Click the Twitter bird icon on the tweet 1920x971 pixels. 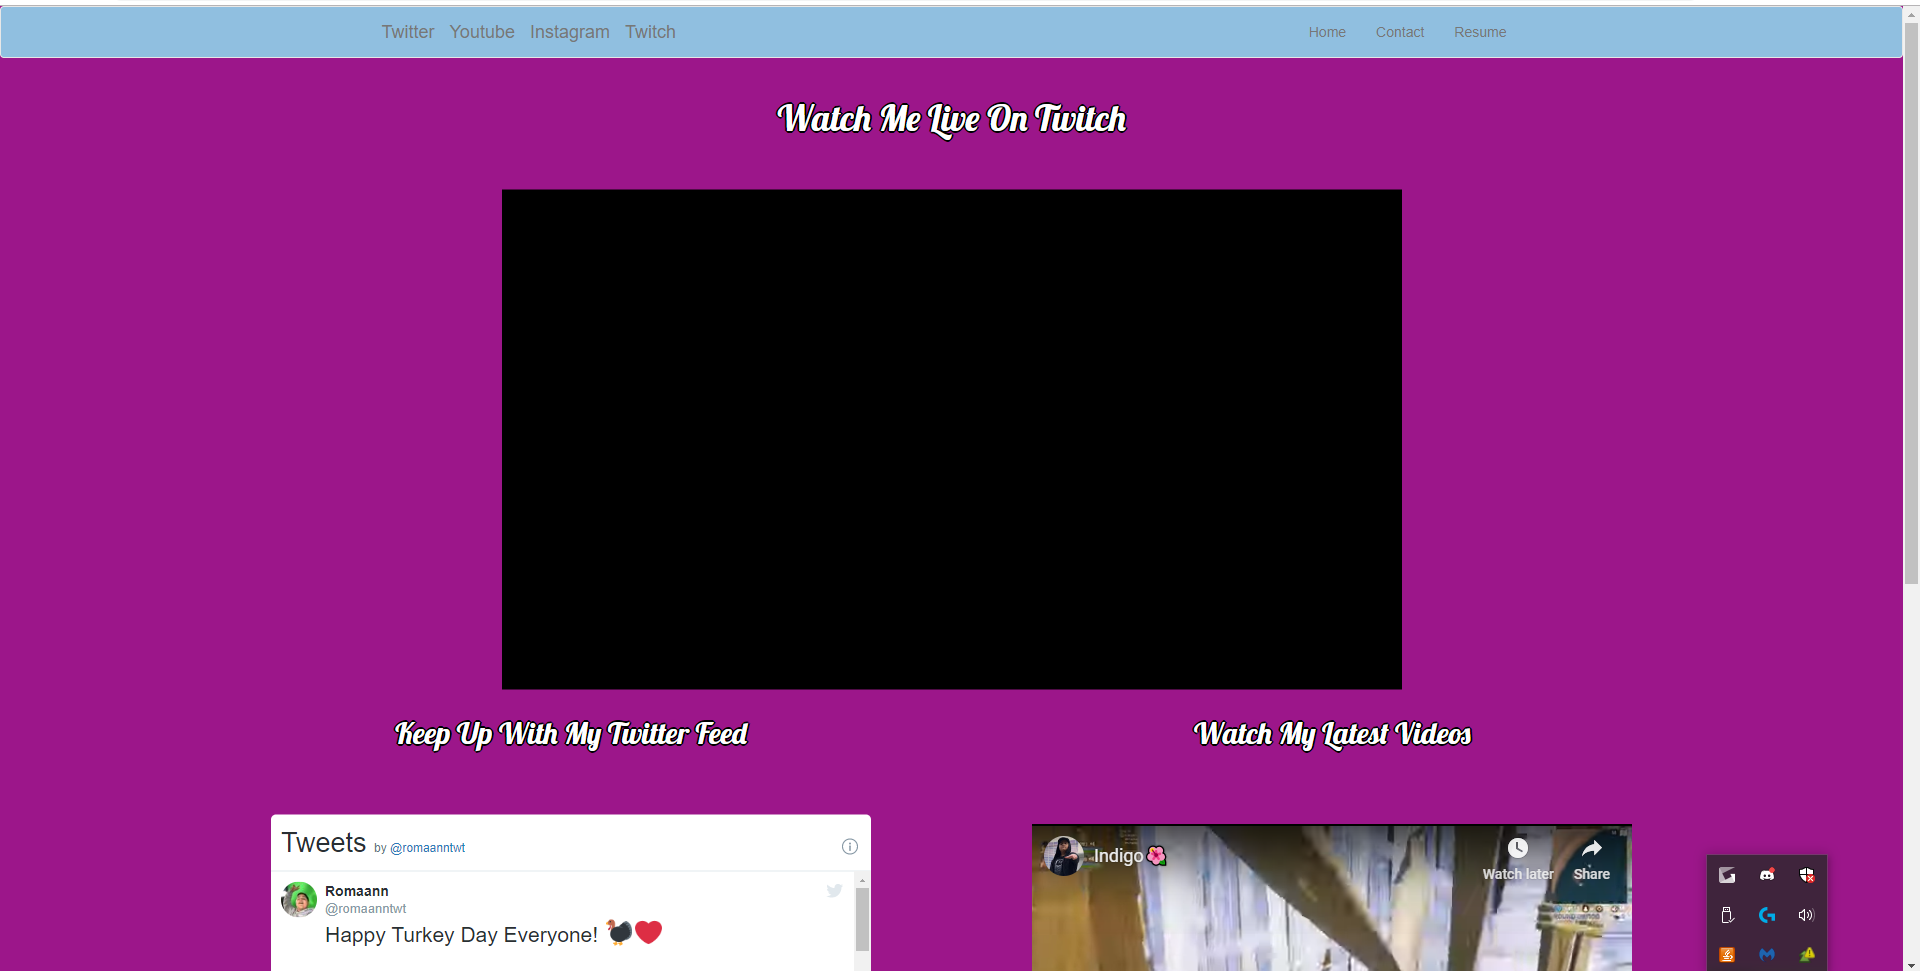(x=834, y=891)
